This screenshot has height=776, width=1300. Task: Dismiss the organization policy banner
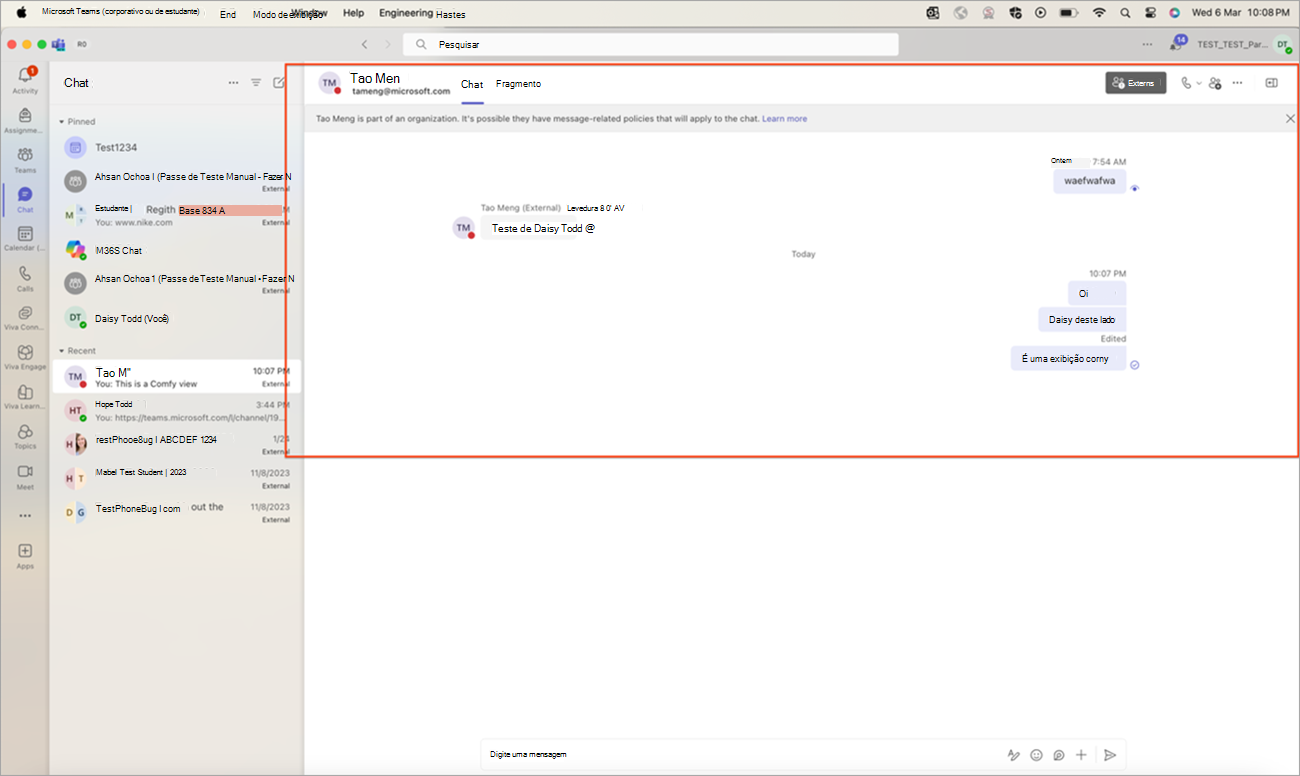point(1290,118)
